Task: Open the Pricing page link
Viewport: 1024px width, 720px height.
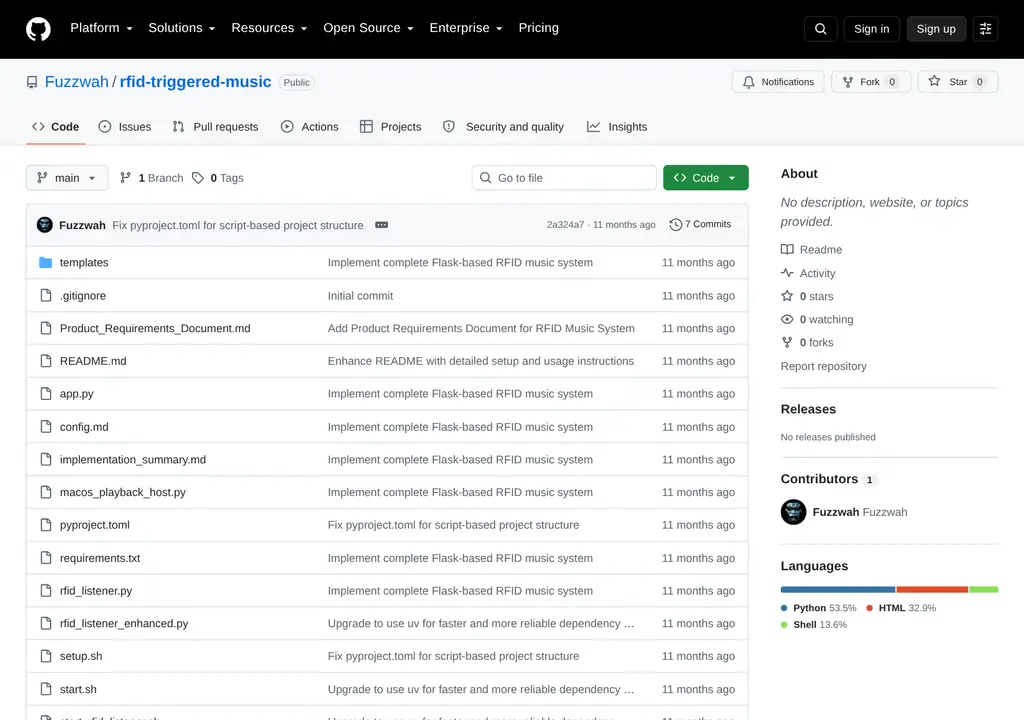Action: (x=539, y=28)
